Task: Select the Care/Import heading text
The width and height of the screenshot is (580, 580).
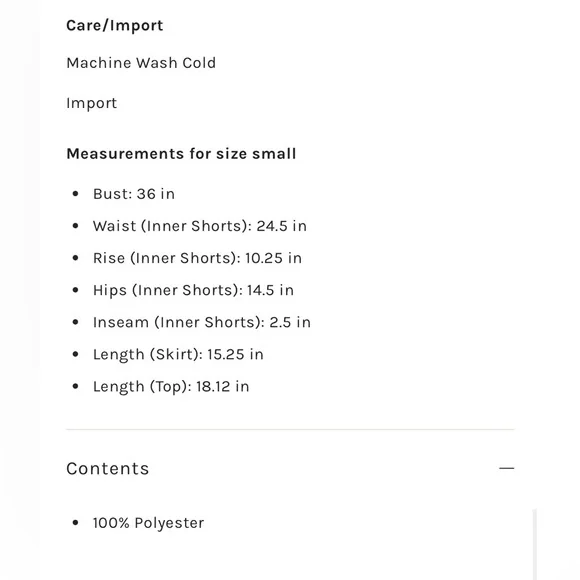Action: tap(115, 26)
